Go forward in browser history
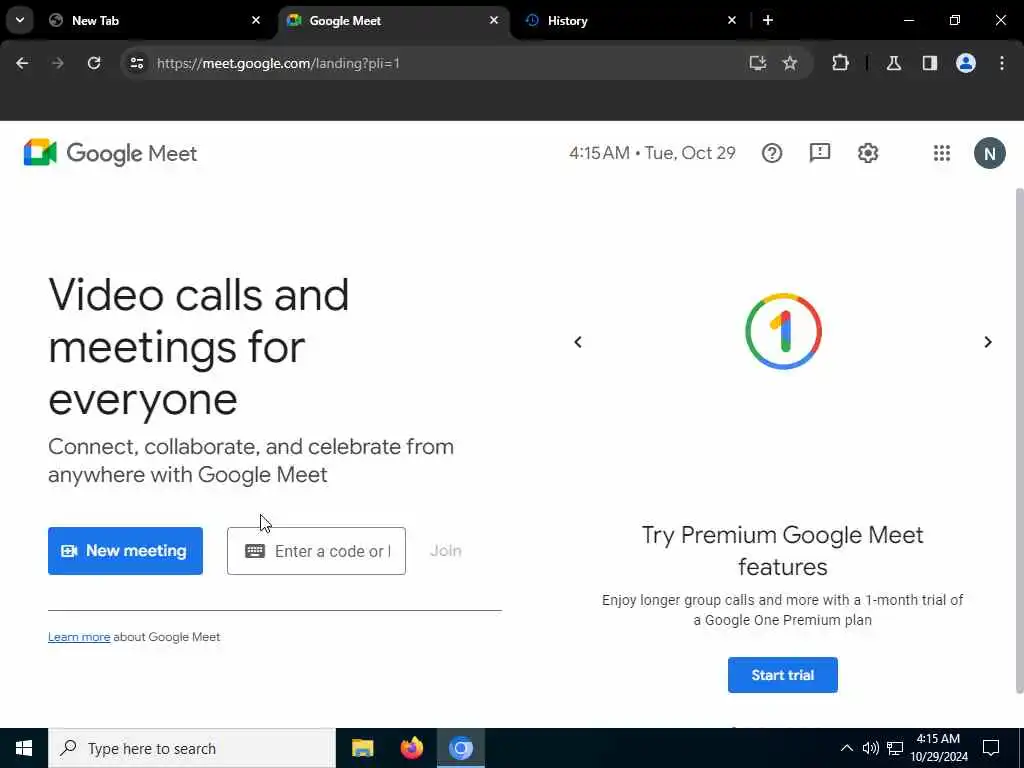The image size is (1024, 768). coord(57,63)
